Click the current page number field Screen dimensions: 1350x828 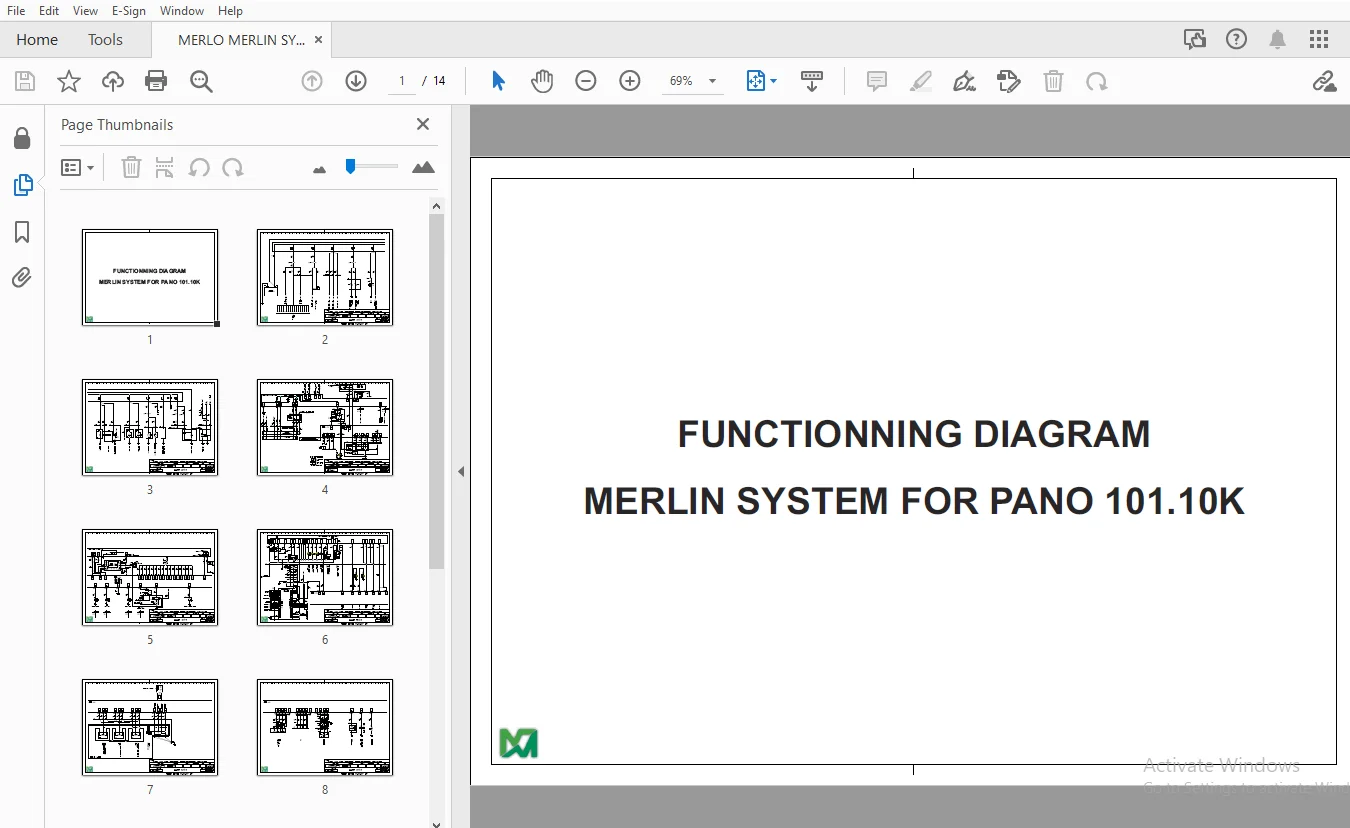pos(402,81)
